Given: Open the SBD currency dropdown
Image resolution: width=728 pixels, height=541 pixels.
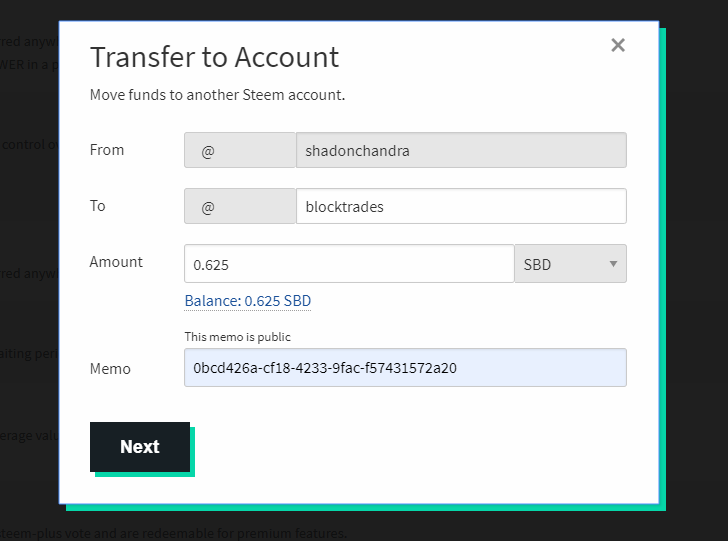Looking at the screenshot, I should [x=571, y=264].
